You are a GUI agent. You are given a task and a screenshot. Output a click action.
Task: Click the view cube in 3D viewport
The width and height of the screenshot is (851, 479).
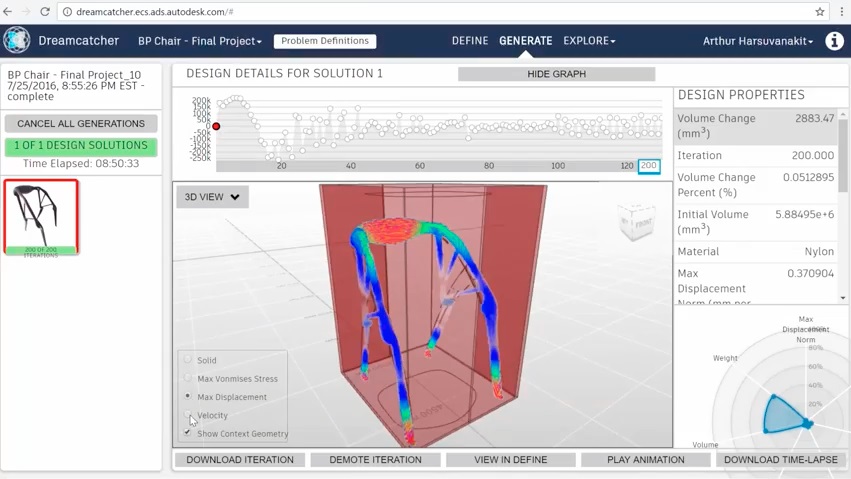pyautogui.click(x=637, y=222)
